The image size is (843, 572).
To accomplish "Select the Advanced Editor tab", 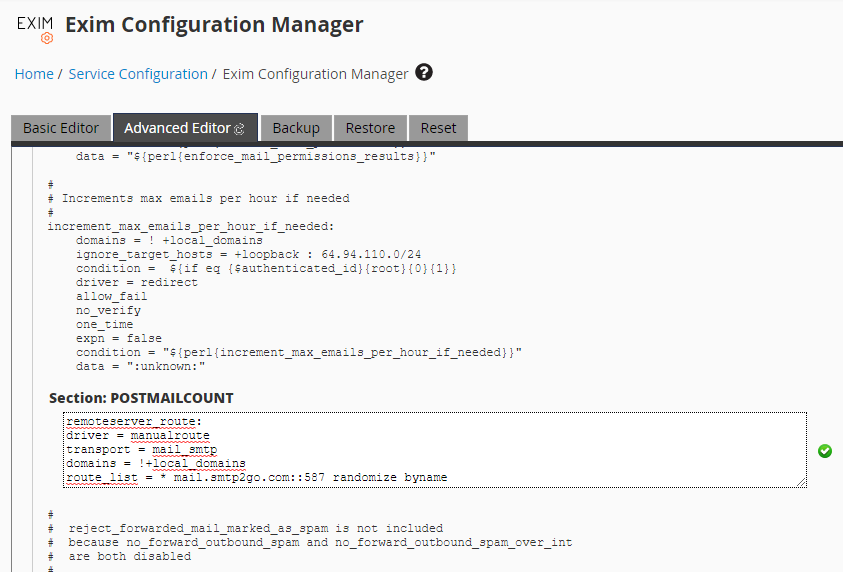I will pyautogui.click(x=185, y=128).
